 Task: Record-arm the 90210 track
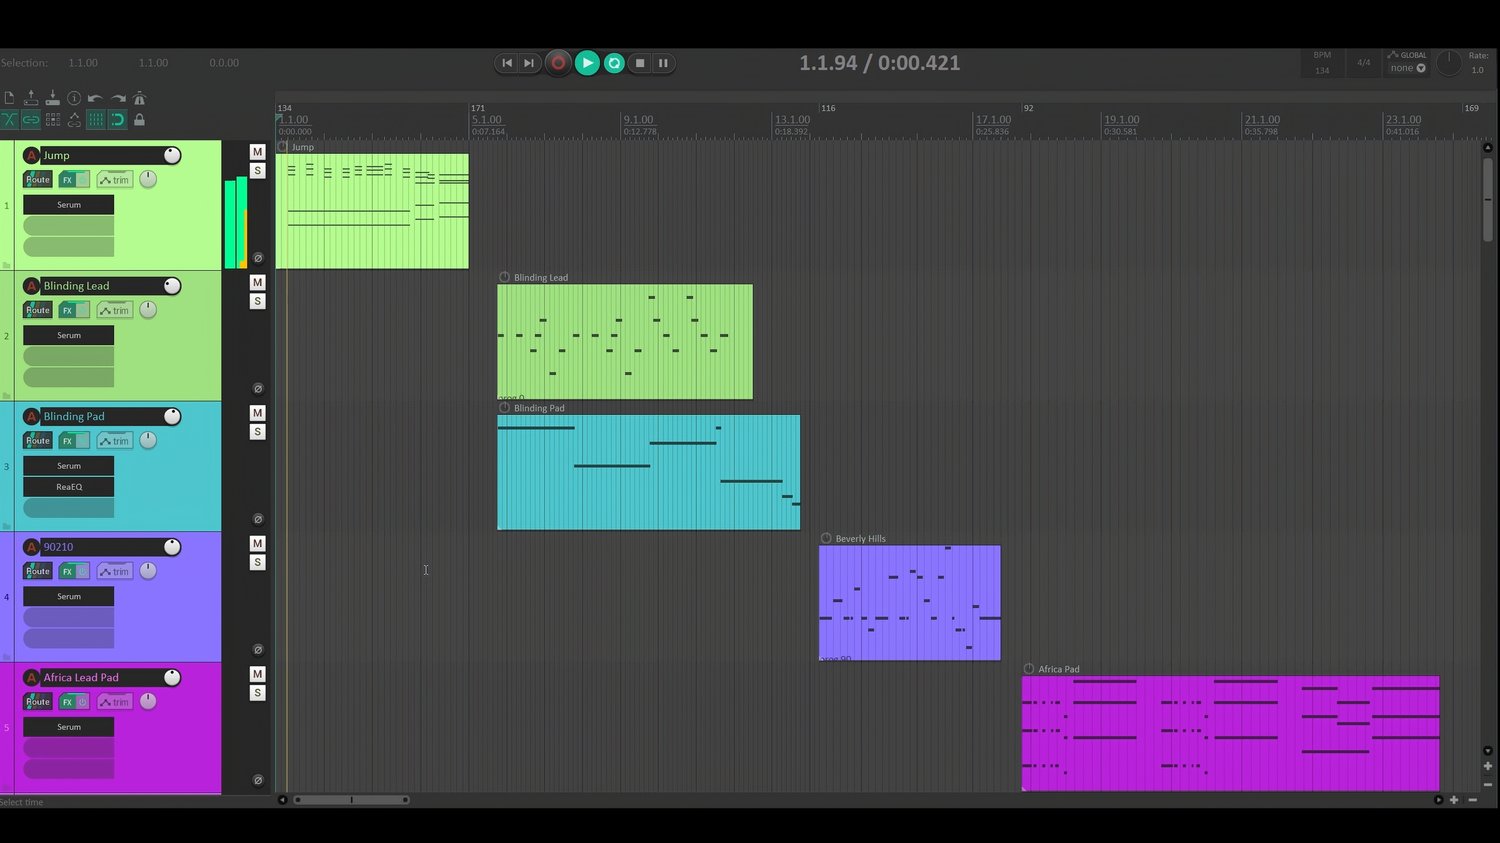click(31, 547)
